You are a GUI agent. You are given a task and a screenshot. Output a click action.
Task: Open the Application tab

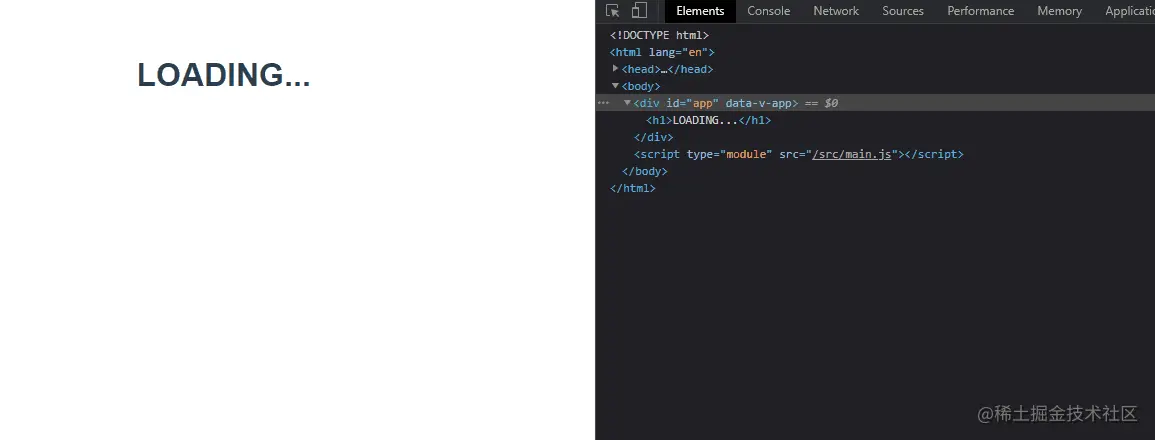(1129, 11)
